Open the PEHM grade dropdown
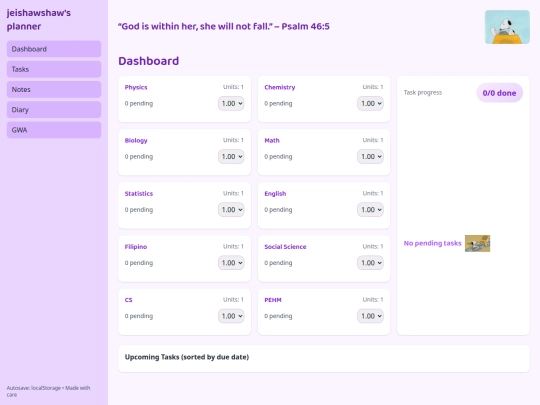Viewport: 540px width, 405px height. [370, 316]
